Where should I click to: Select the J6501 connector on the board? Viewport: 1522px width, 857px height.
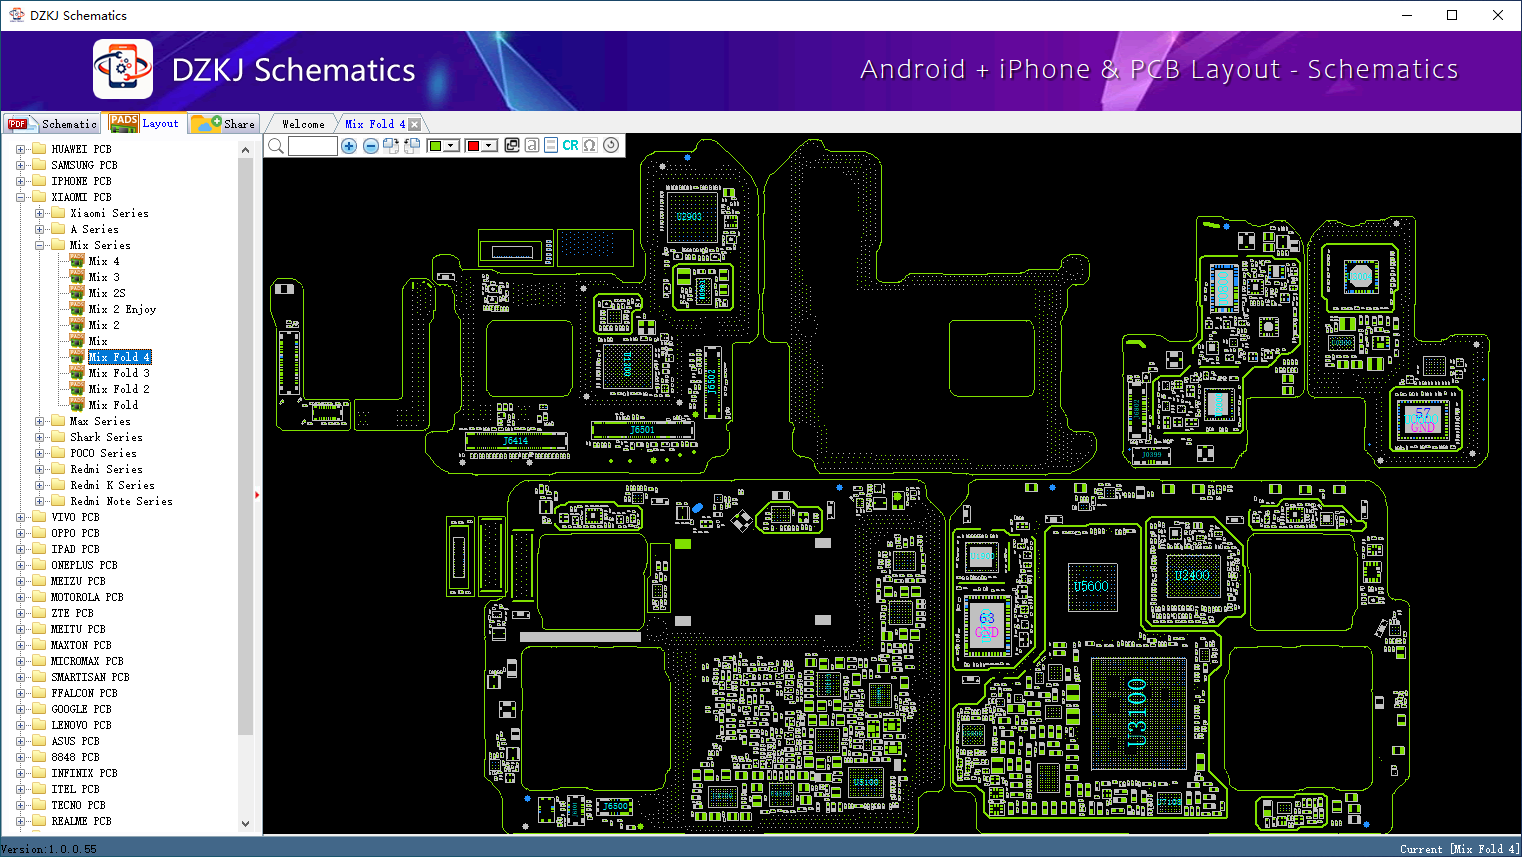click(x=641, y=431)
